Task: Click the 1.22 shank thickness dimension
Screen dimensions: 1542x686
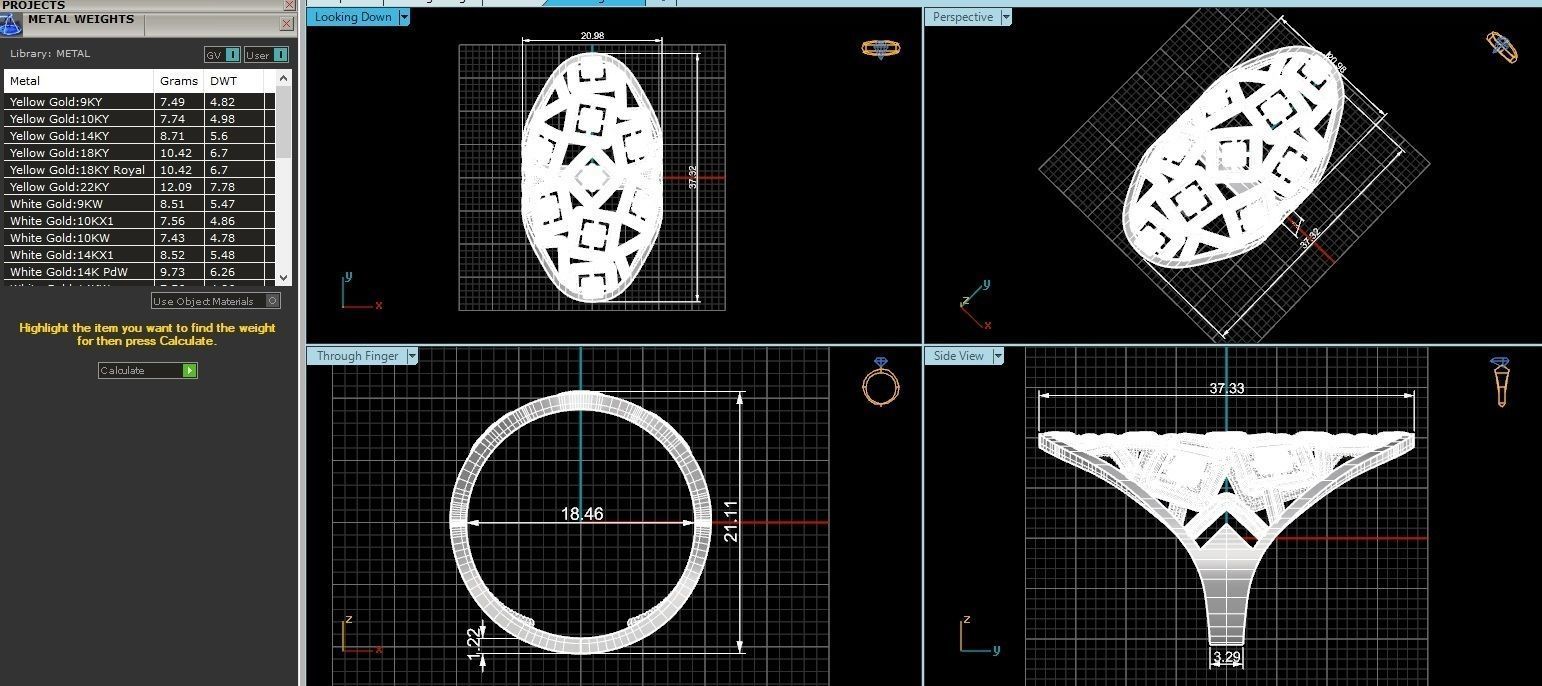Action: click(x=475, y=642)
